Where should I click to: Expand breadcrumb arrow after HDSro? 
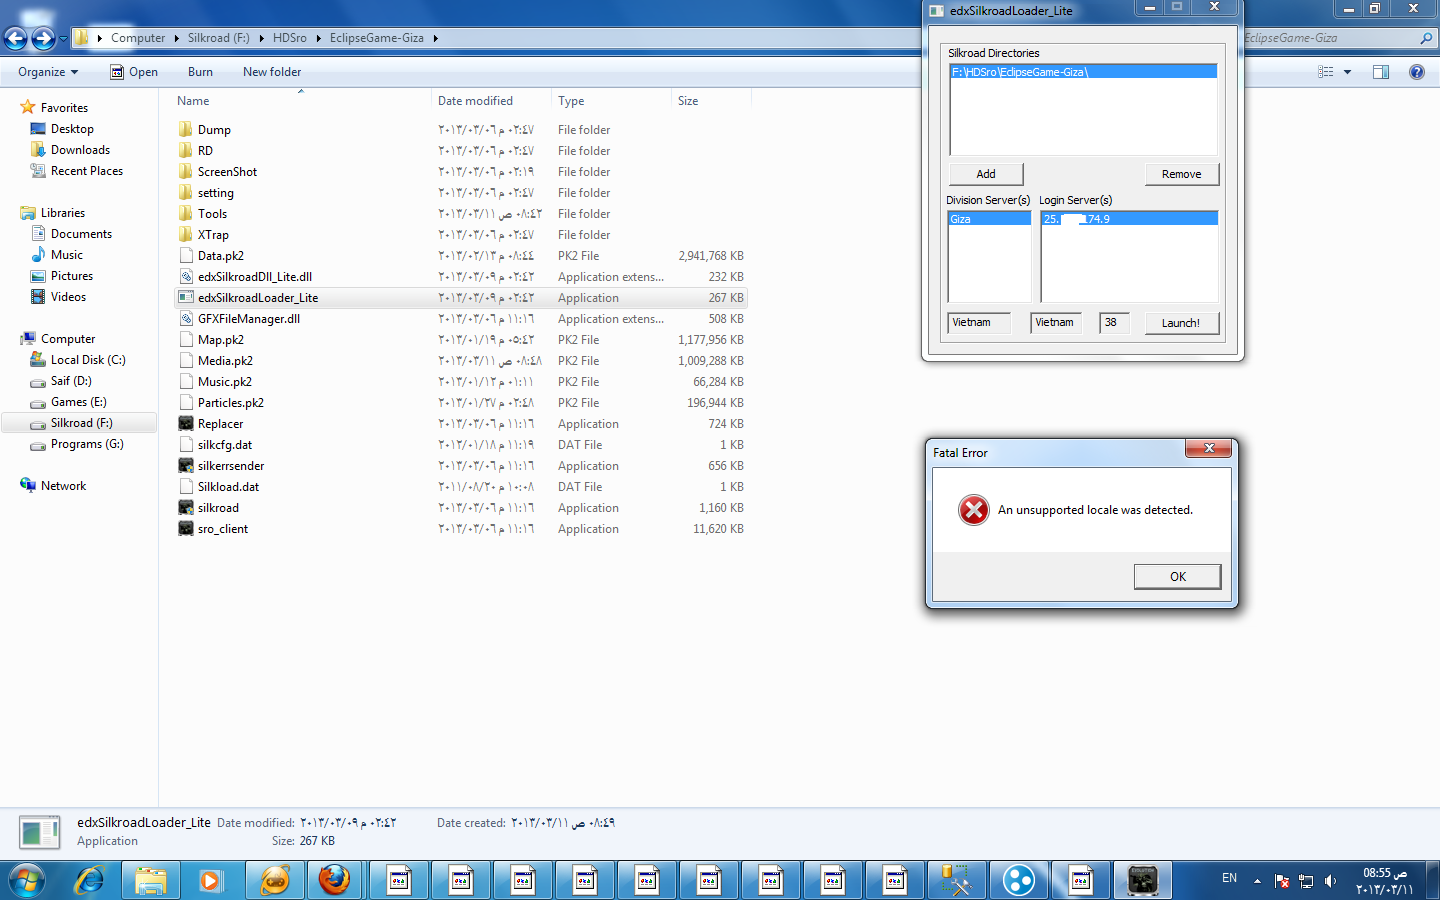pos(318,38)
